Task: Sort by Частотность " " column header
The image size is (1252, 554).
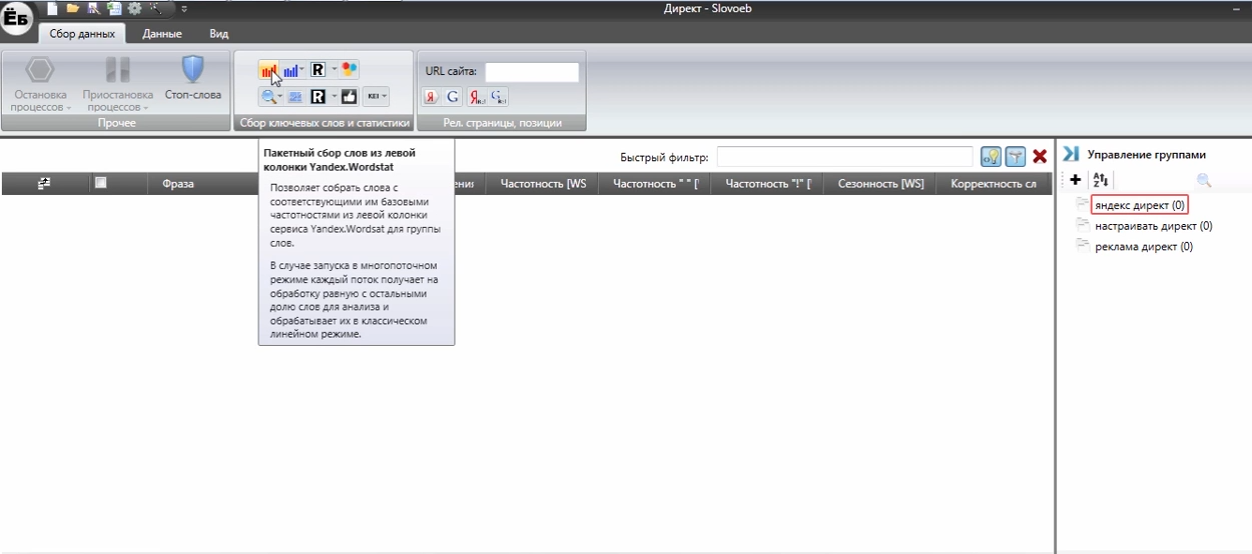Action: point(655,184)
